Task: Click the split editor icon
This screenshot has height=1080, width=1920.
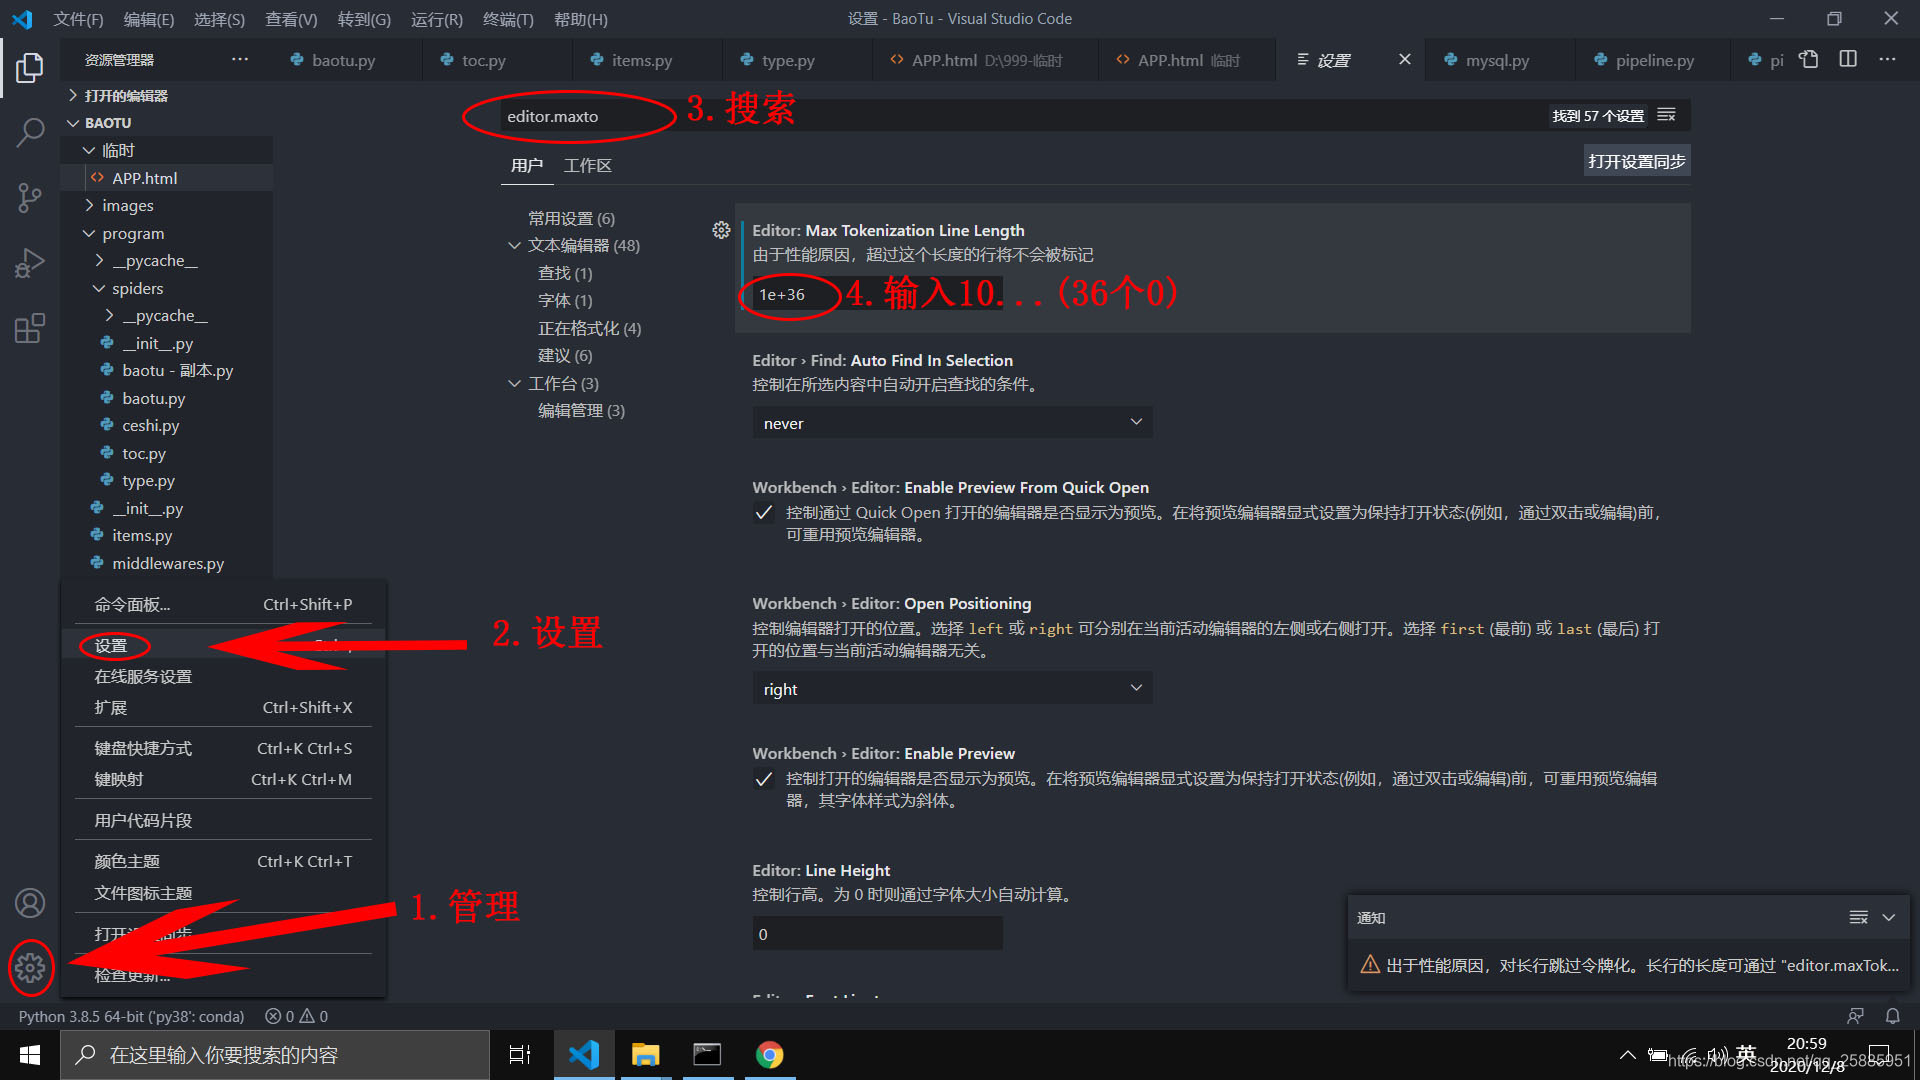Action: (1848, 60)
